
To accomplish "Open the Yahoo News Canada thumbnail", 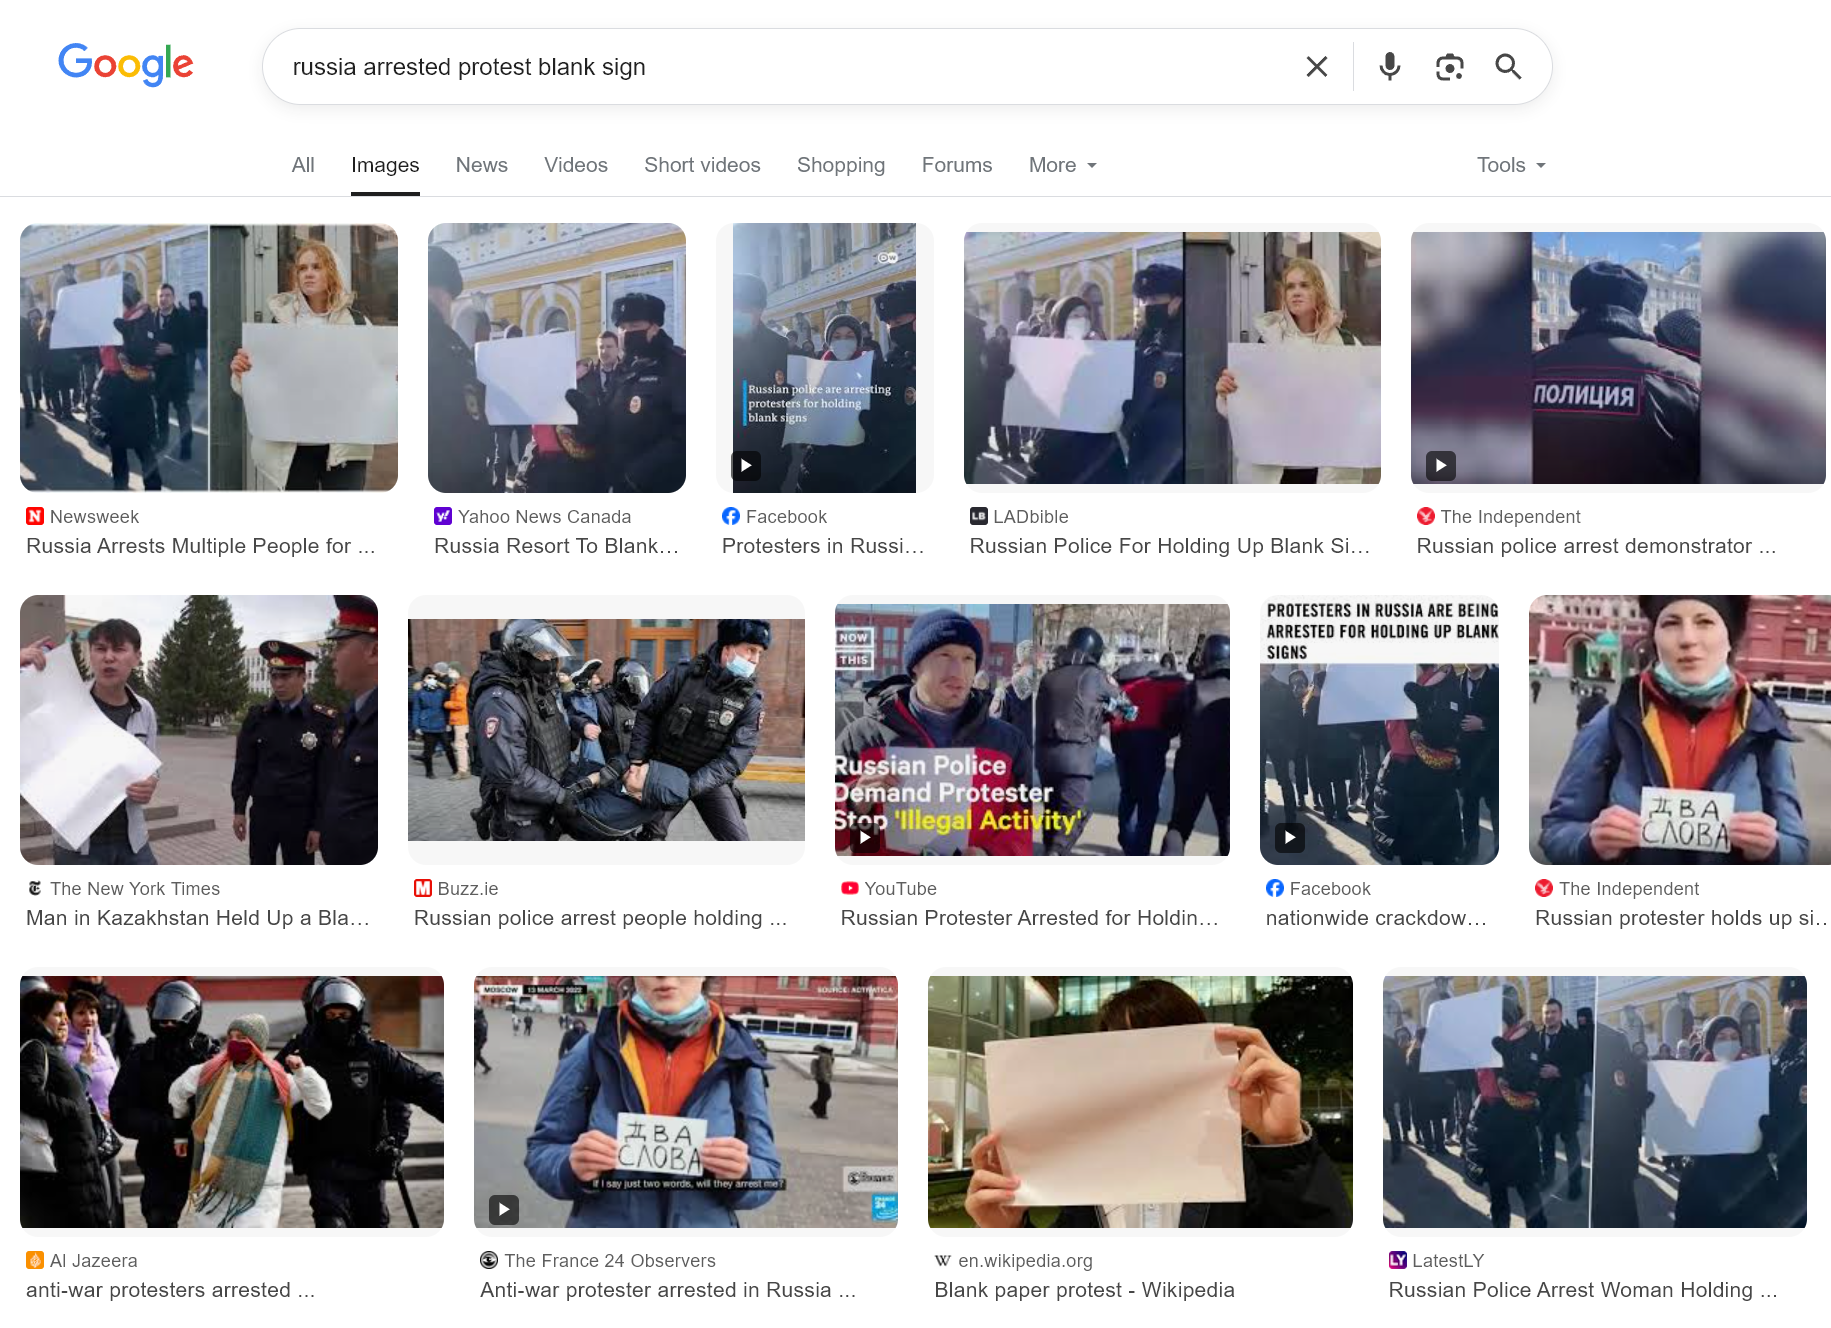I will pos(557,358).
